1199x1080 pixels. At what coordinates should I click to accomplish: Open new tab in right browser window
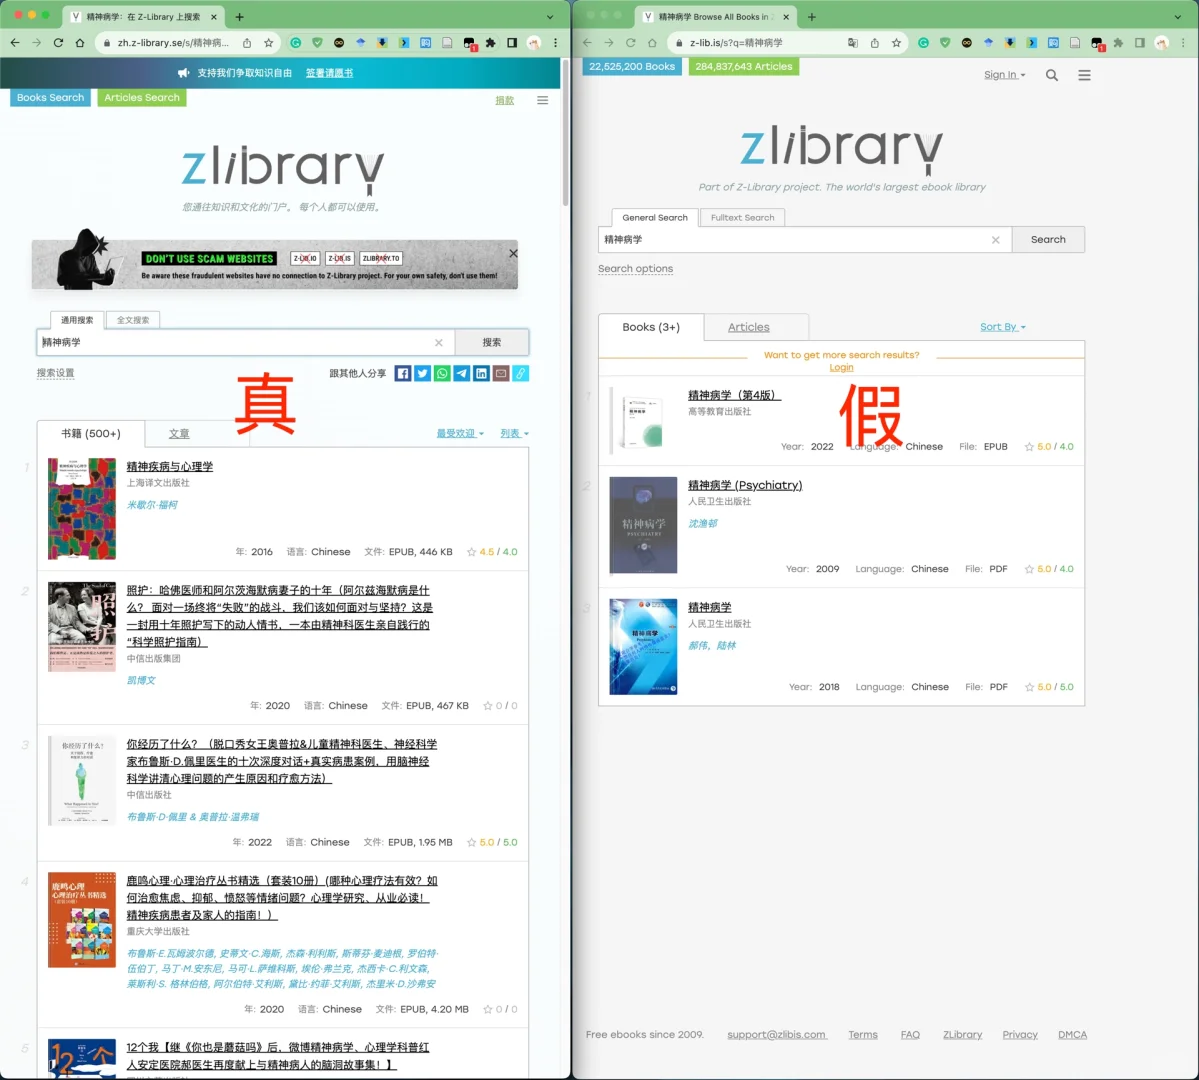click(x=811, y=17)
